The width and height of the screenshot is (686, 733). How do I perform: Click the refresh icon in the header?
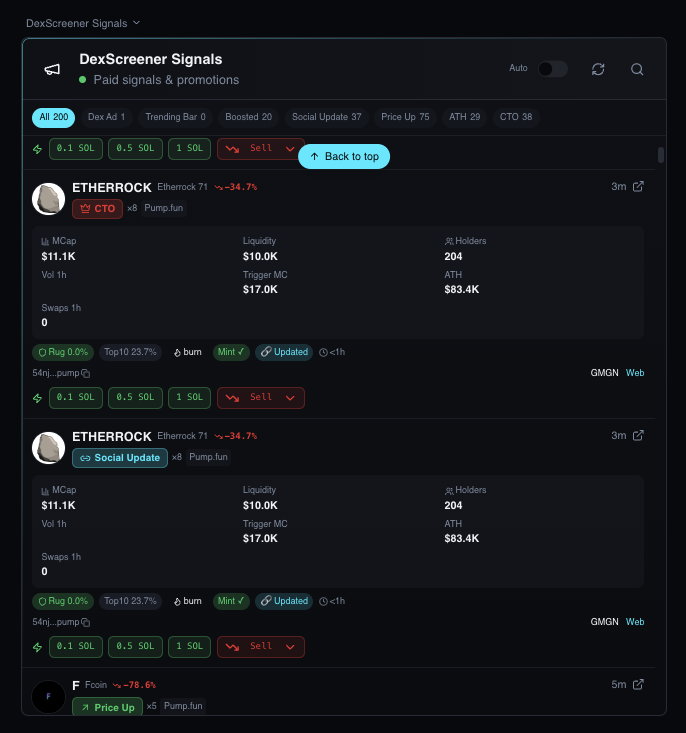point(598,69)
